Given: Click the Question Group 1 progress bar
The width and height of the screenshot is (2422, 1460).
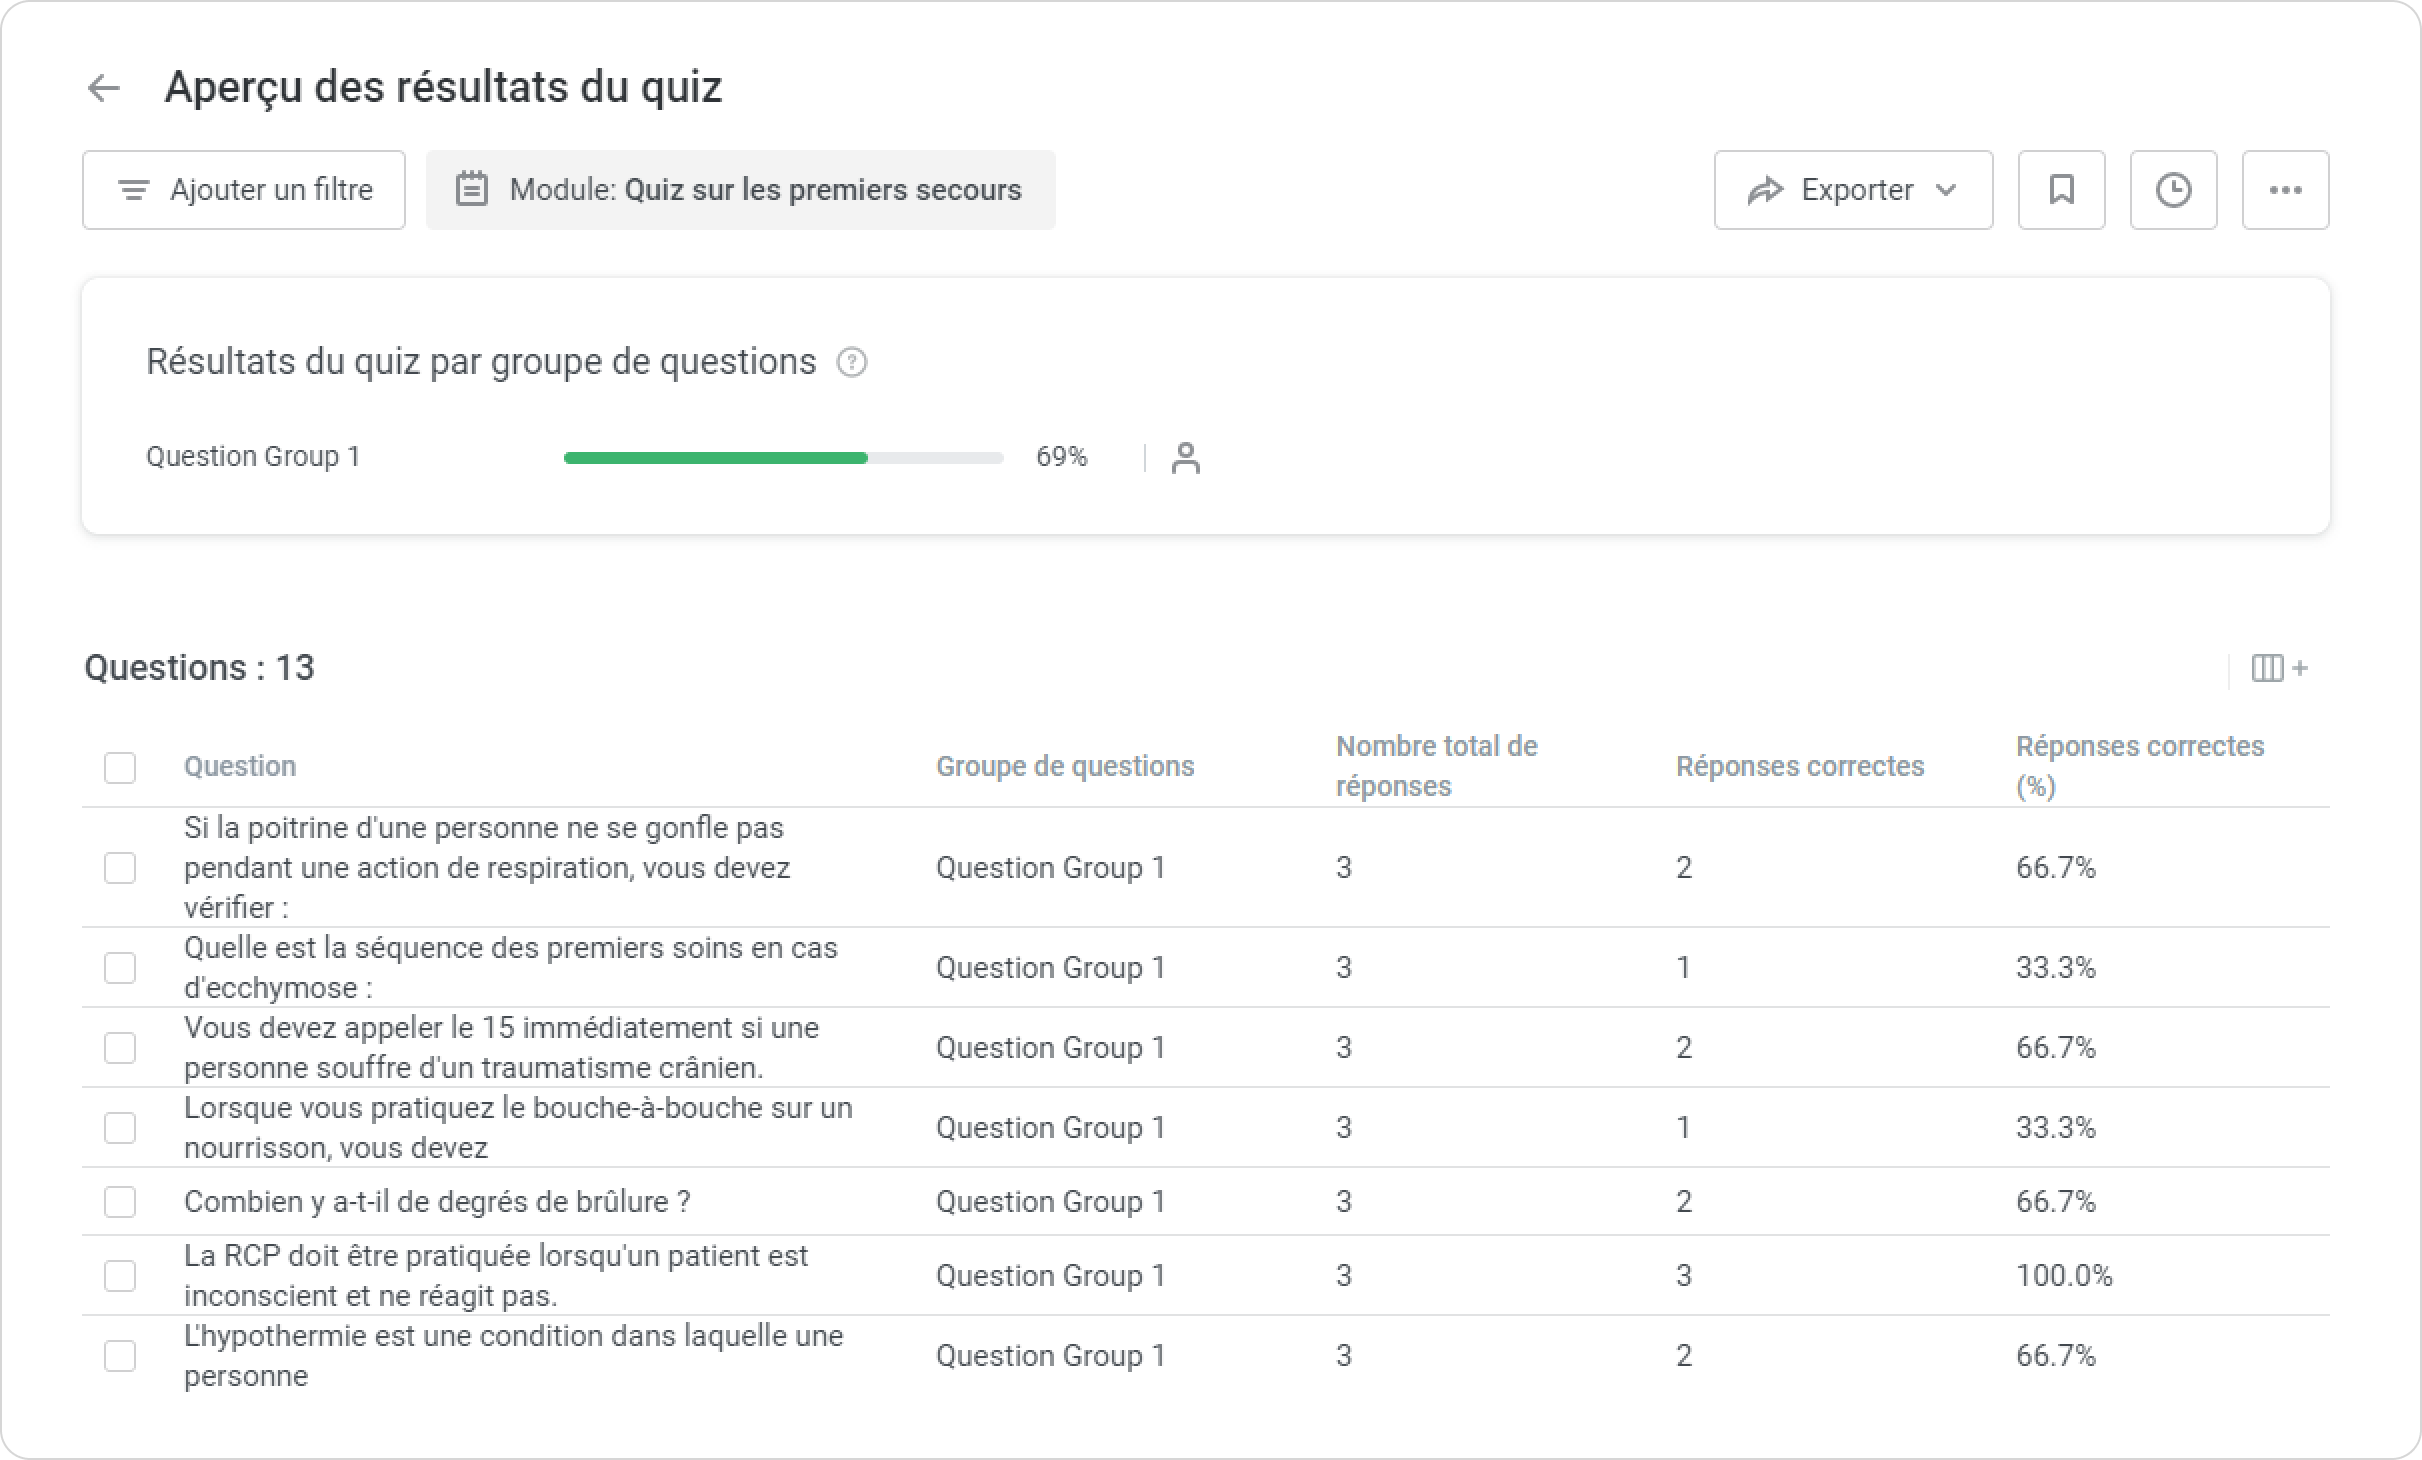Looking at the screenshot, I should pyautogui.click(x=783, y=458).
